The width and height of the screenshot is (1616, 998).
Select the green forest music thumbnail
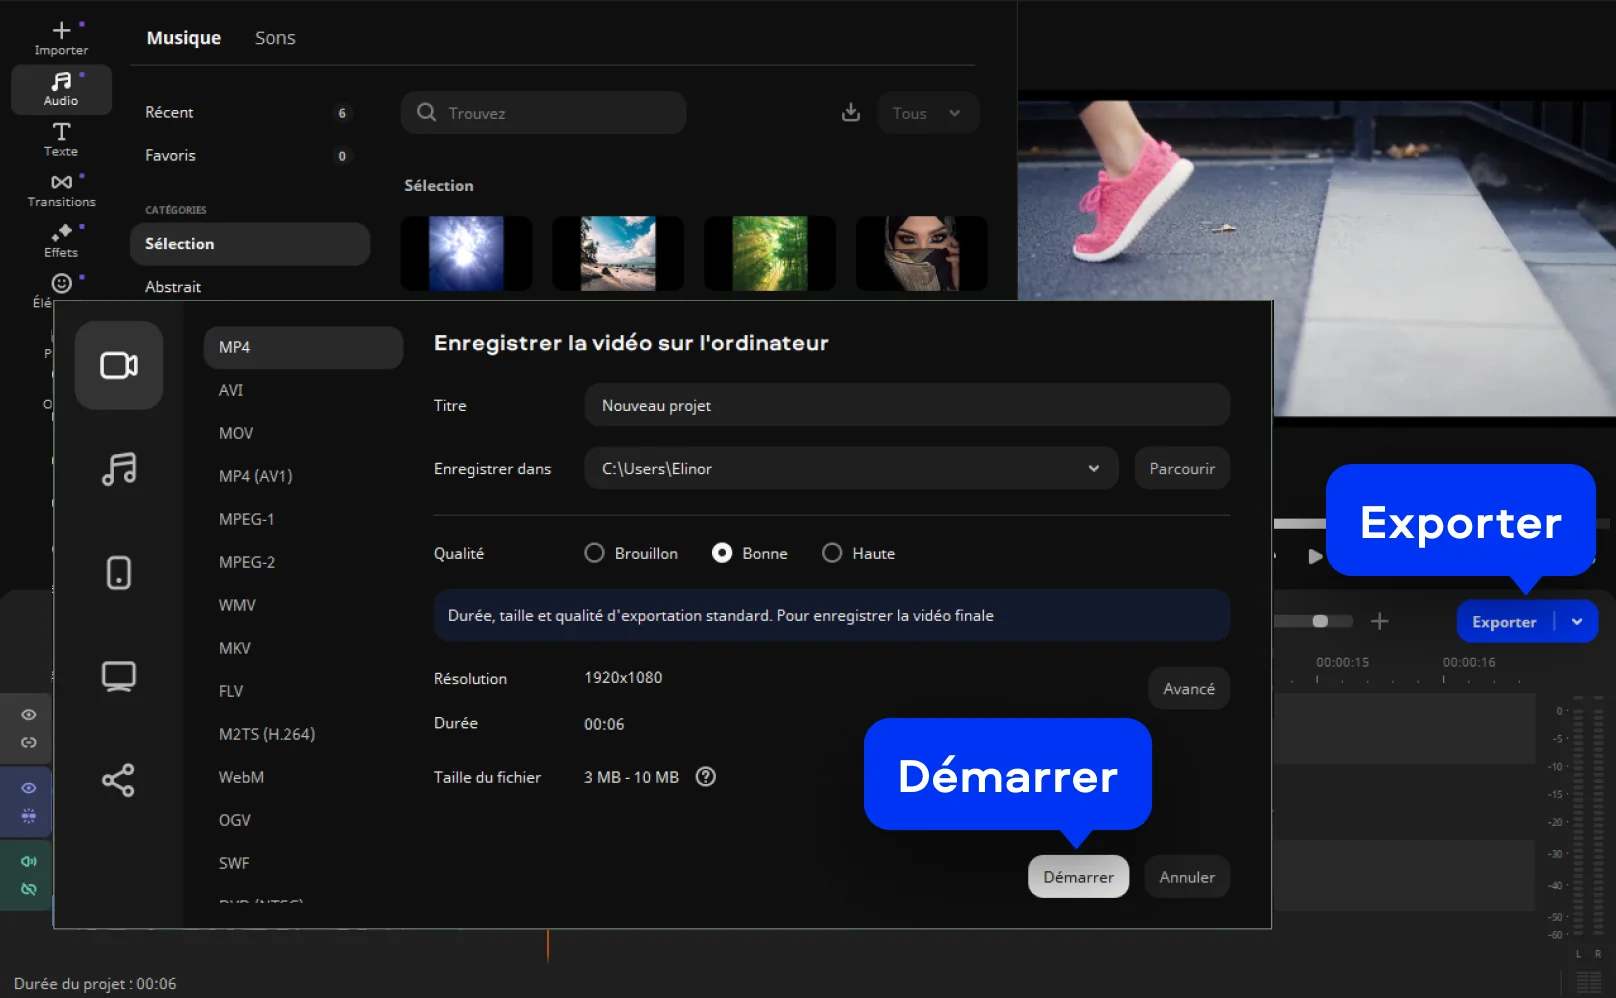tap(770, 254)
